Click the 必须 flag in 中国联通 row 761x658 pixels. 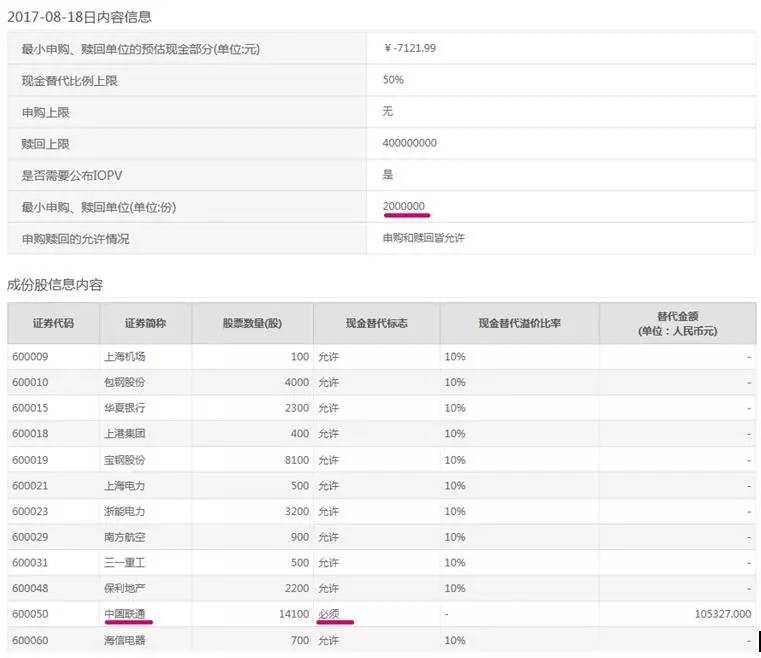click(x=329, y=614)
